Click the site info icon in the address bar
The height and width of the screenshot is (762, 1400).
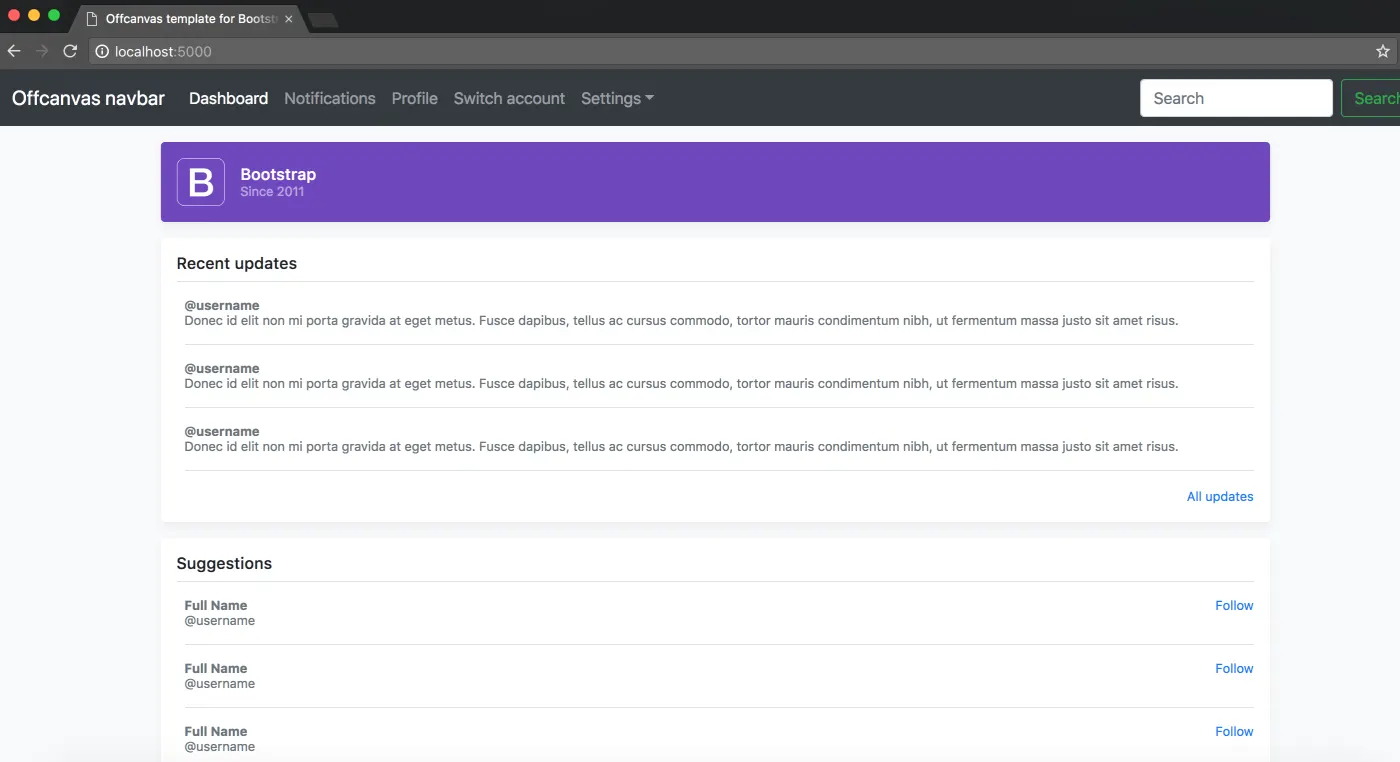click(x=102, y=51)
